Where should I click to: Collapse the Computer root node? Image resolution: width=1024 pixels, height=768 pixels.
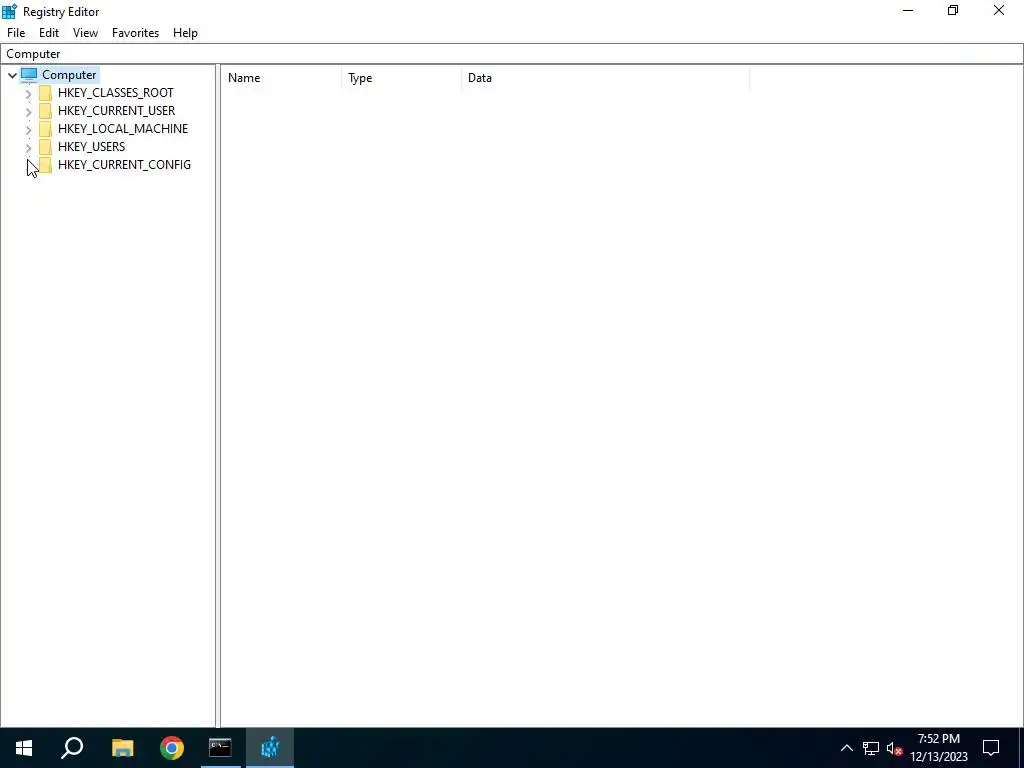12,75
